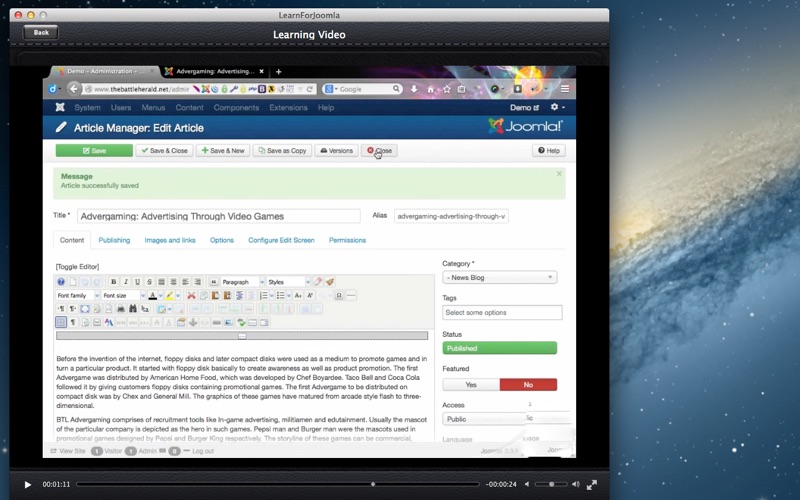Click the Cut scissors icon
This screenshot has width=800, height=500.
(x=191, y=295)
